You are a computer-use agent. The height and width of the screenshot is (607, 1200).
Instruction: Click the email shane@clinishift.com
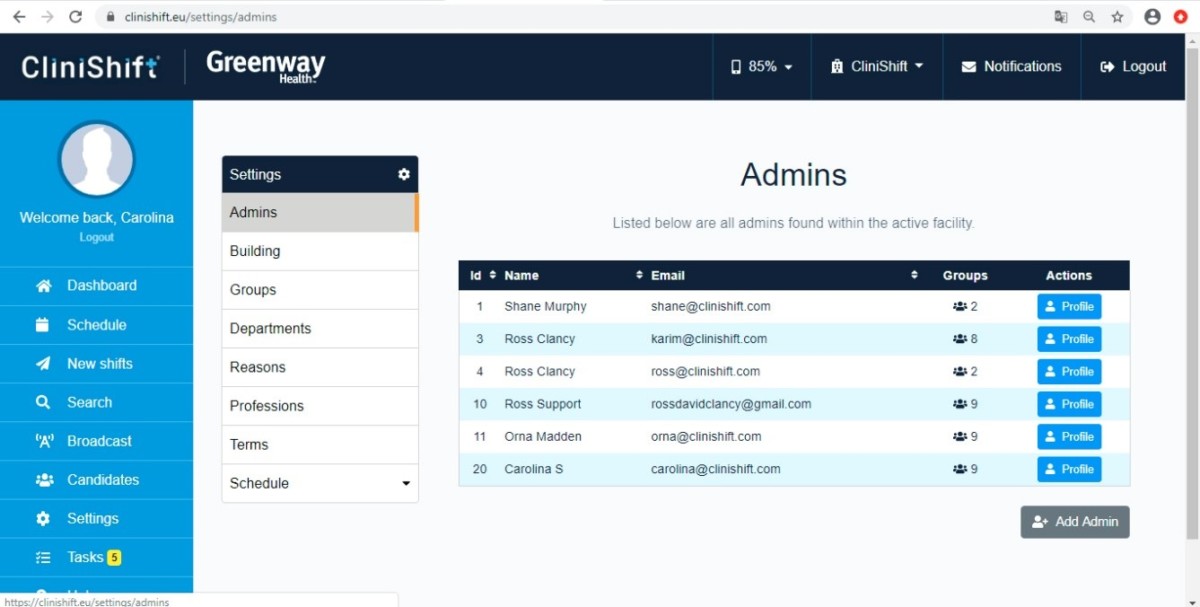[x=711, y=306]
